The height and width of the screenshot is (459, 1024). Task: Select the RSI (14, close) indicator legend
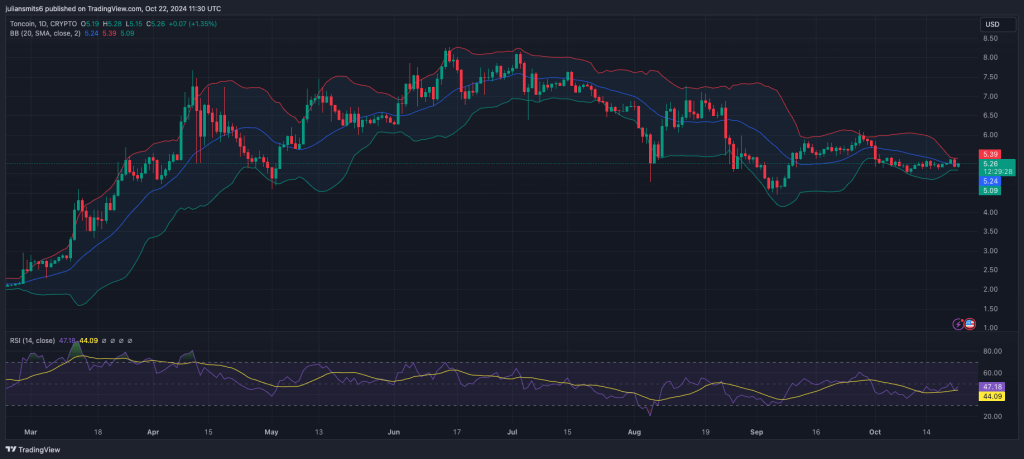click(32, 340)
